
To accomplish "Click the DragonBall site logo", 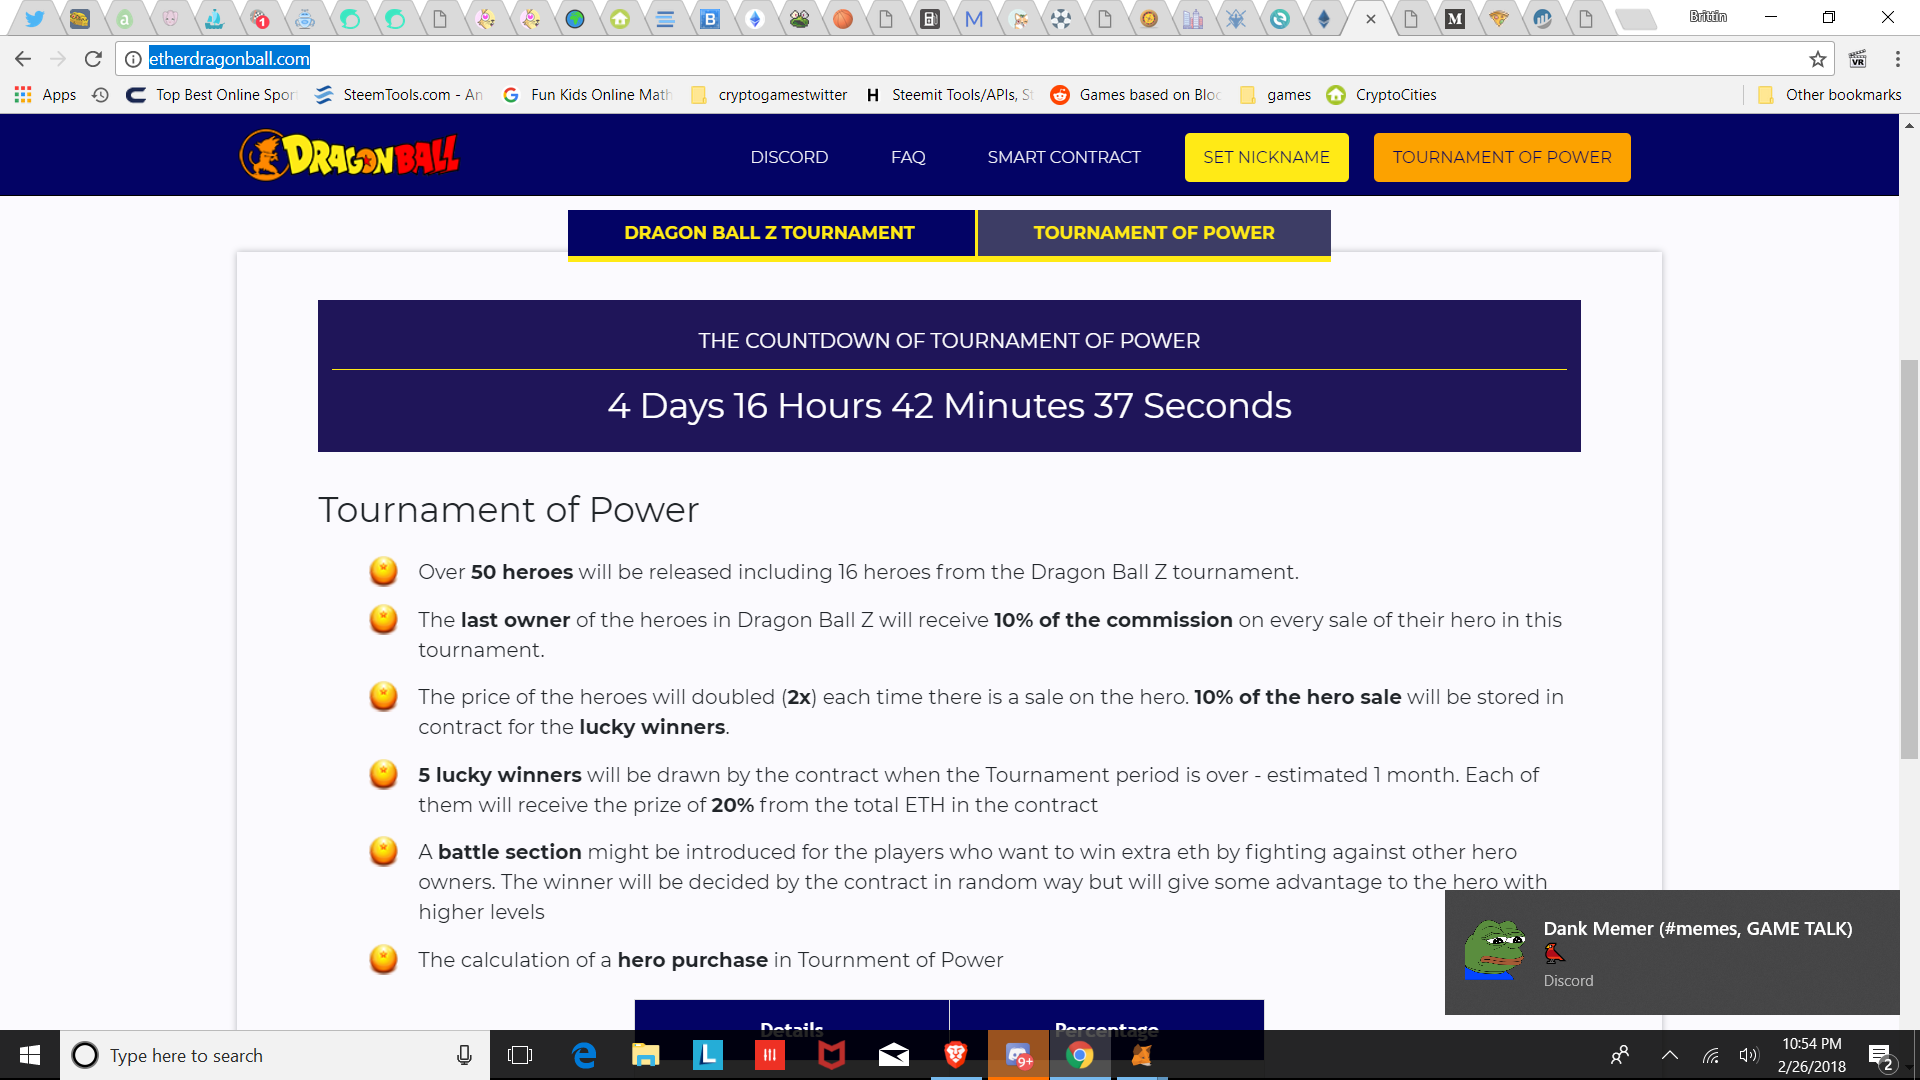I will pos(349,155).
